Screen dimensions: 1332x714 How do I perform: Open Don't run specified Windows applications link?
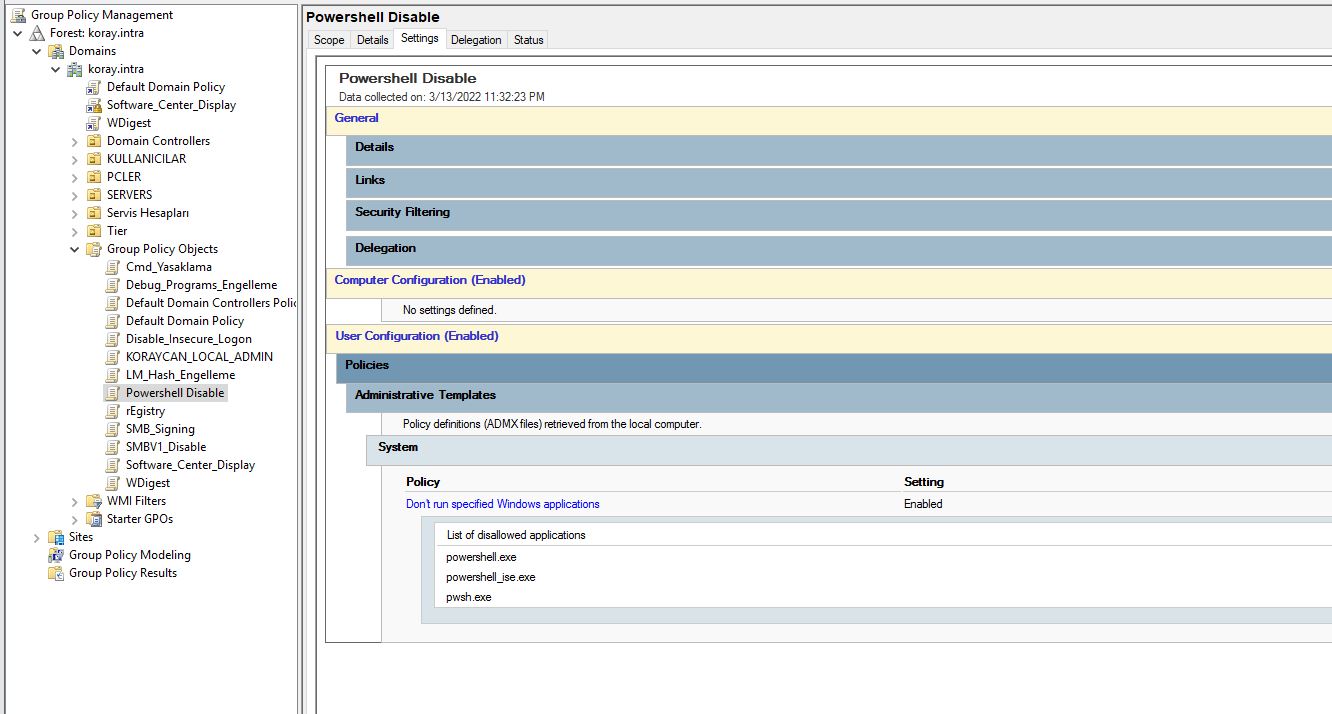point(502,504)
